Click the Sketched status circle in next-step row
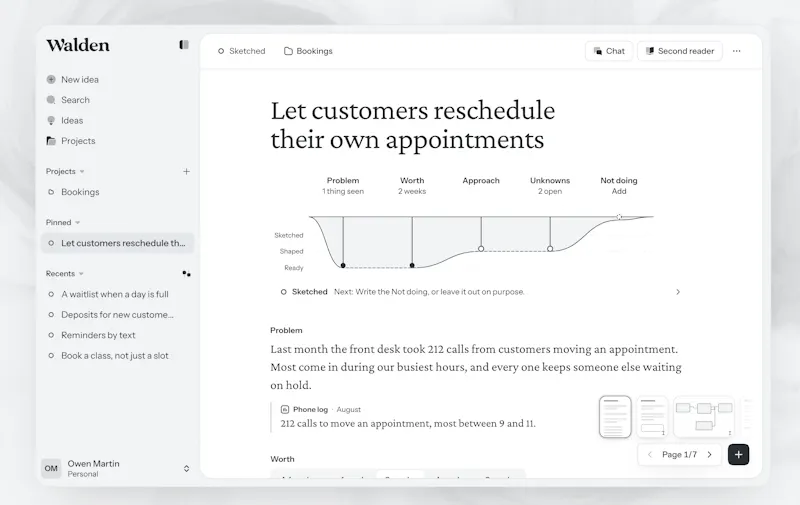The image size is (800, 505). coord(284,292)
